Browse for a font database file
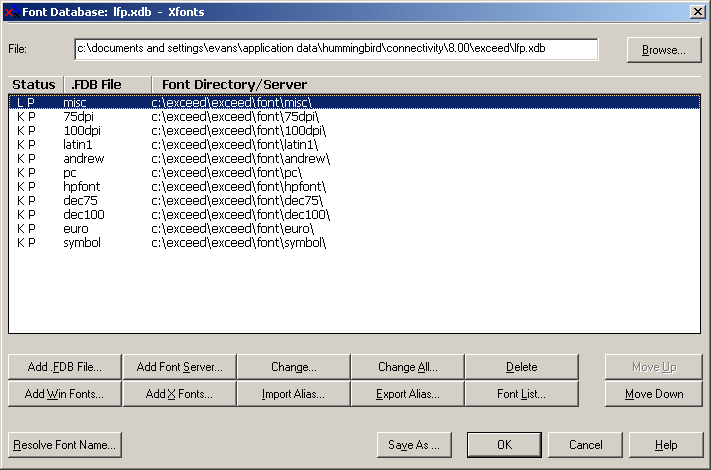The image size is (711, 470). tap(664, 50)
